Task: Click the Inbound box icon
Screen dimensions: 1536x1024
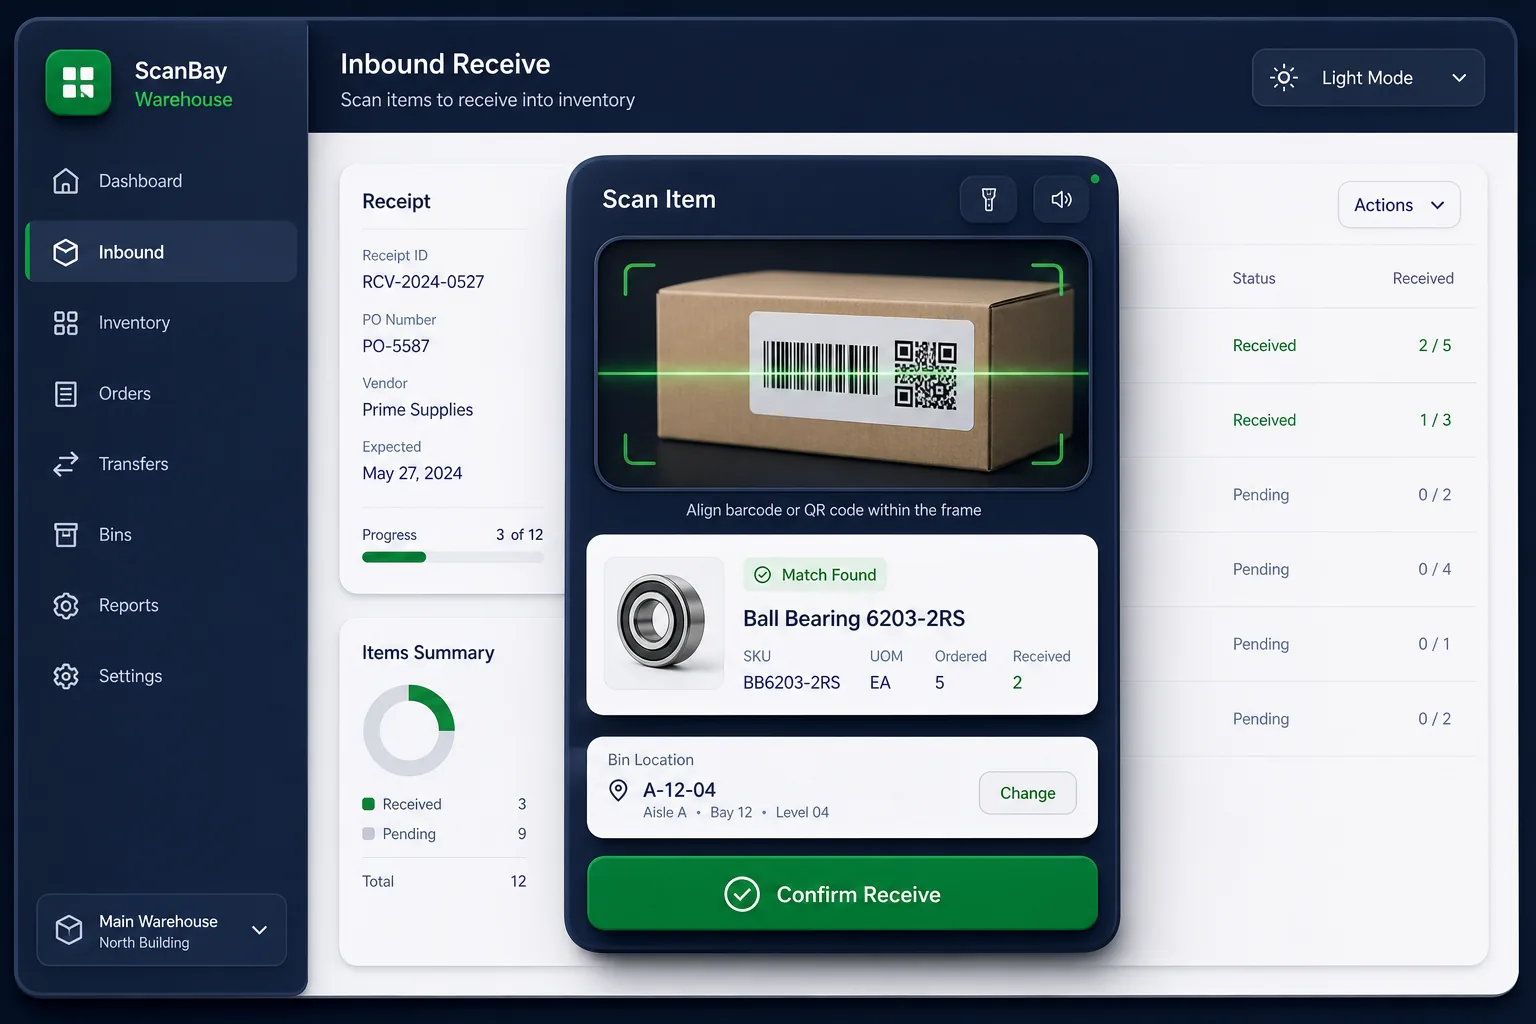Action: coord(66,252)
